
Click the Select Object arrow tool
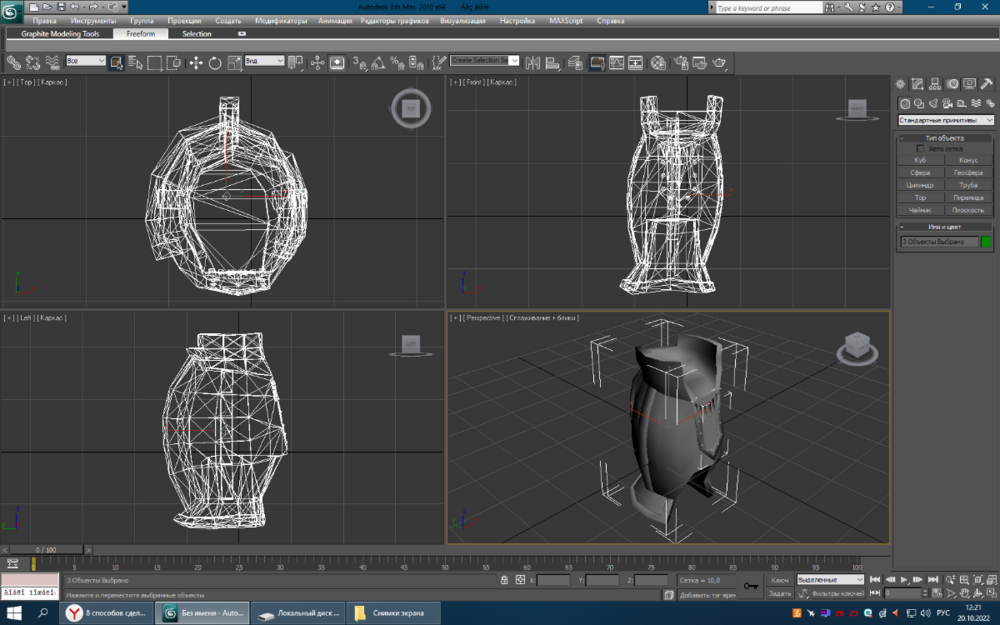pyautogui.click(x=116, y=62)
